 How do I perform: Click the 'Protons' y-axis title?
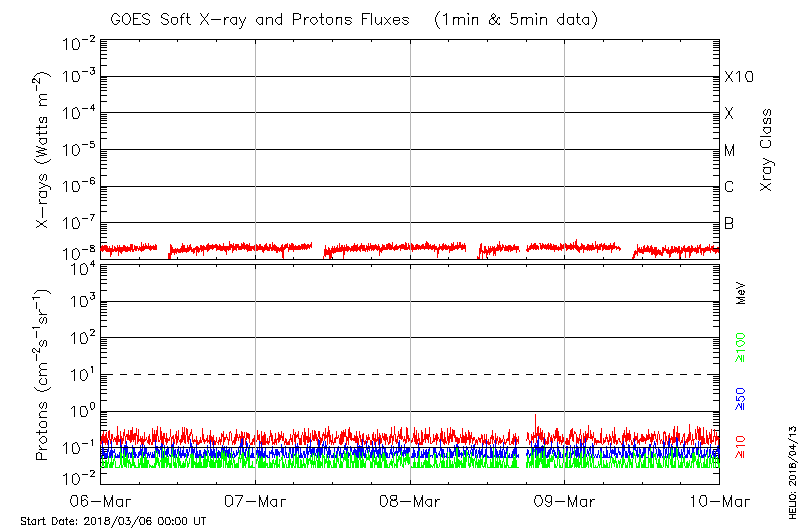pyautogui.click(x=43, y=375)
